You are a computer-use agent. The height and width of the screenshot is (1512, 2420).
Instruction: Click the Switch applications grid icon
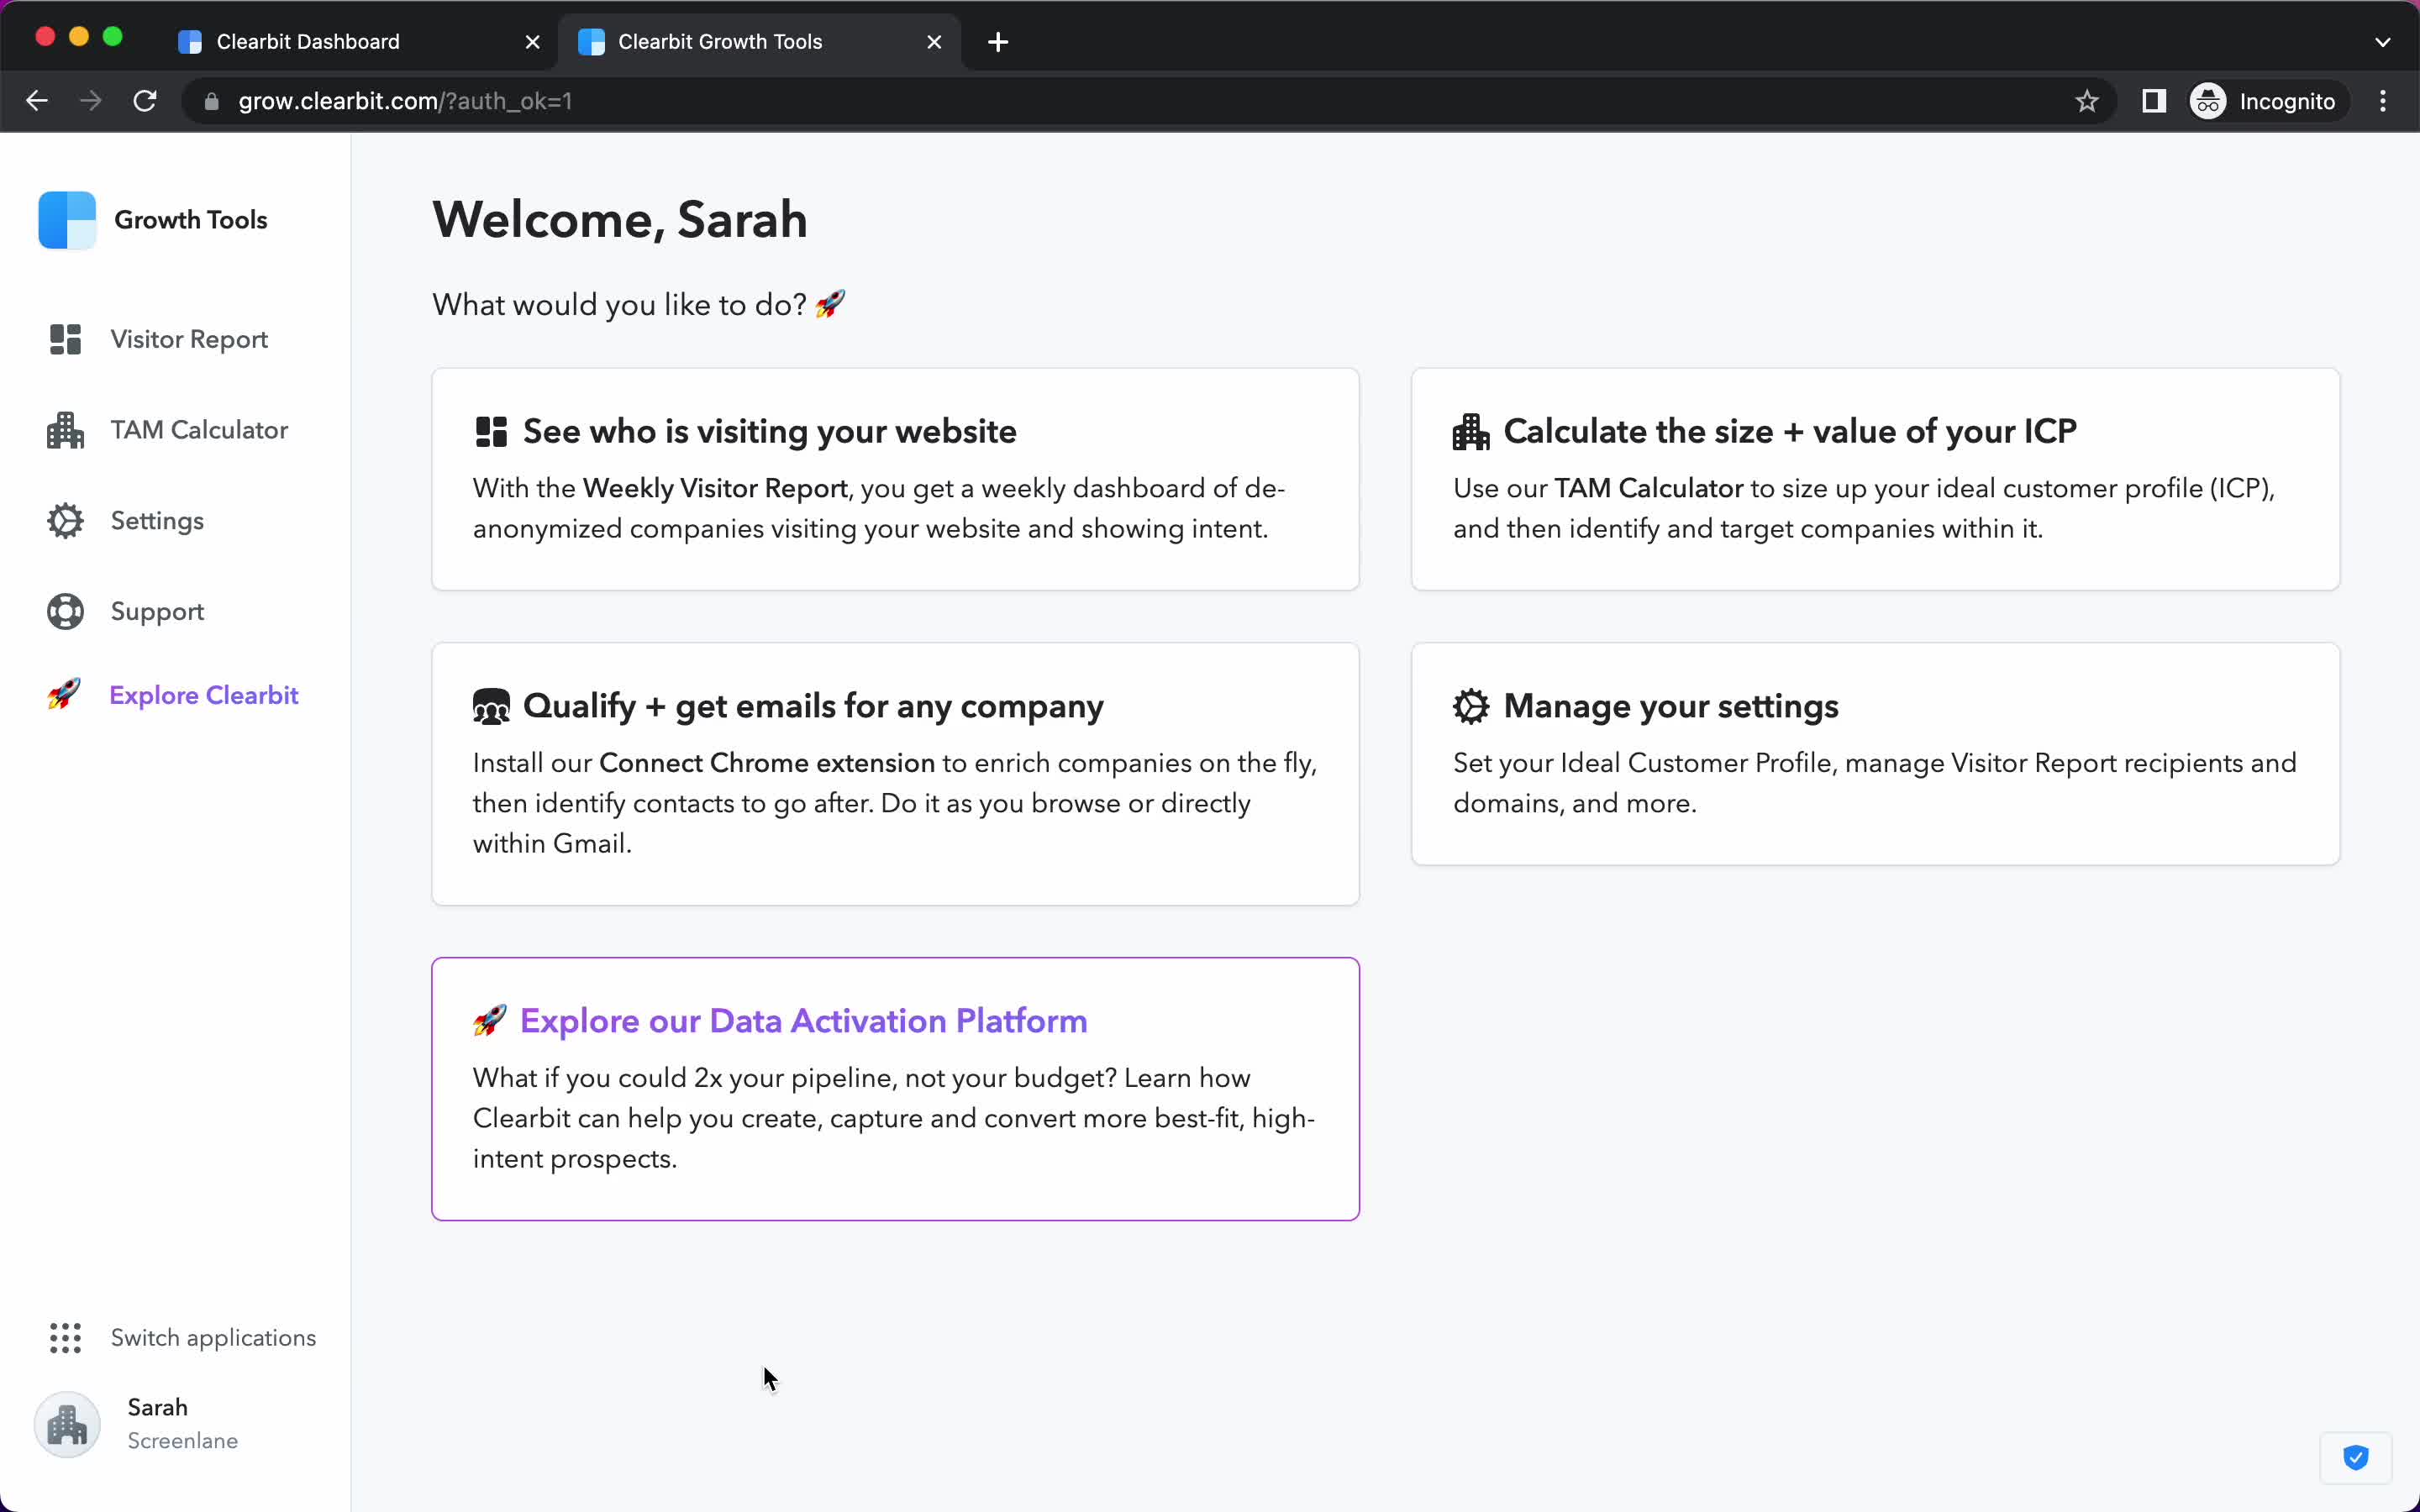pos(65,1338)
